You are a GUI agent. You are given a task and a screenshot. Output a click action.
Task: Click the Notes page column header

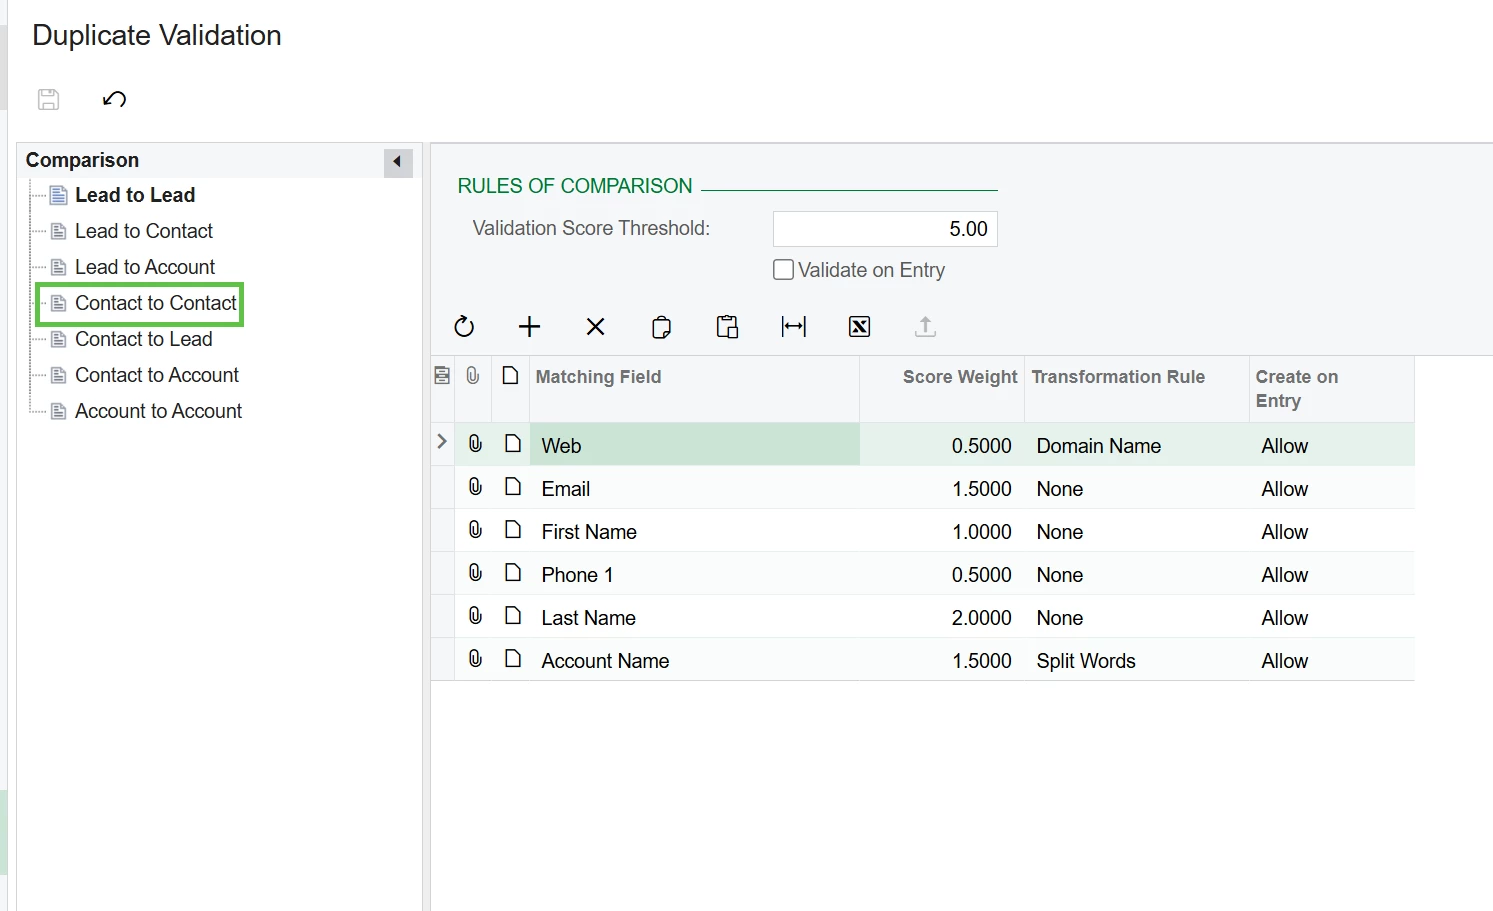510,376
